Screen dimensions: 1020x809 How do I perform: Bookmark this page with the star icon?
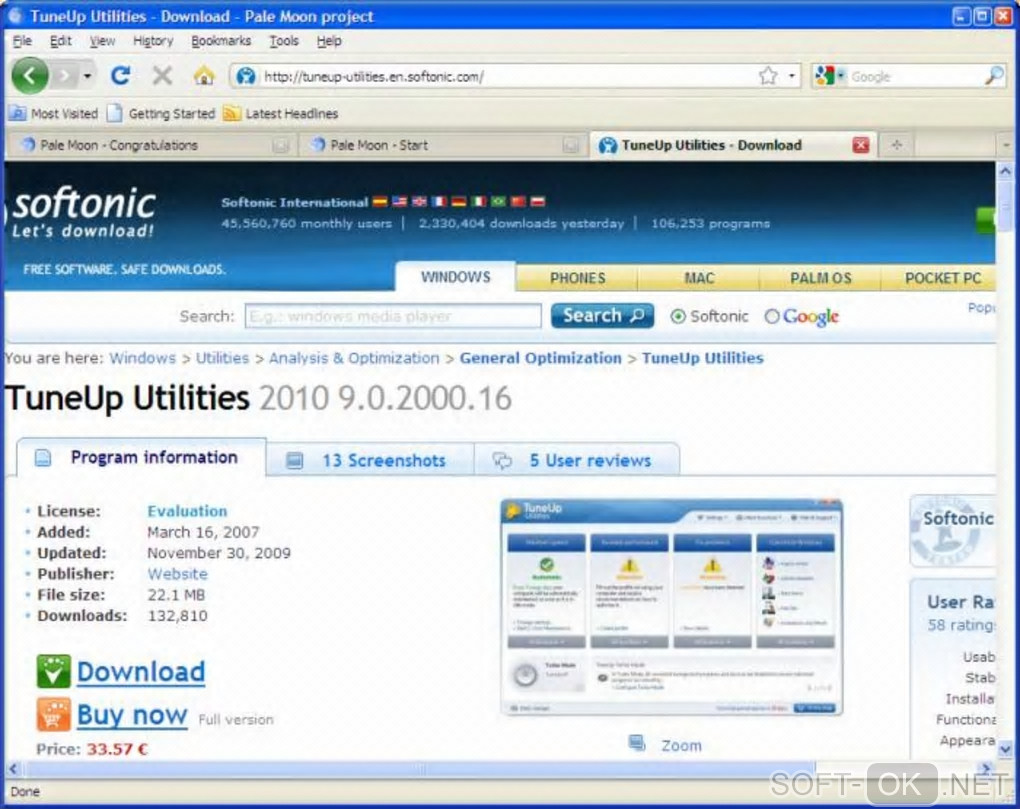(x=768, y=76)
